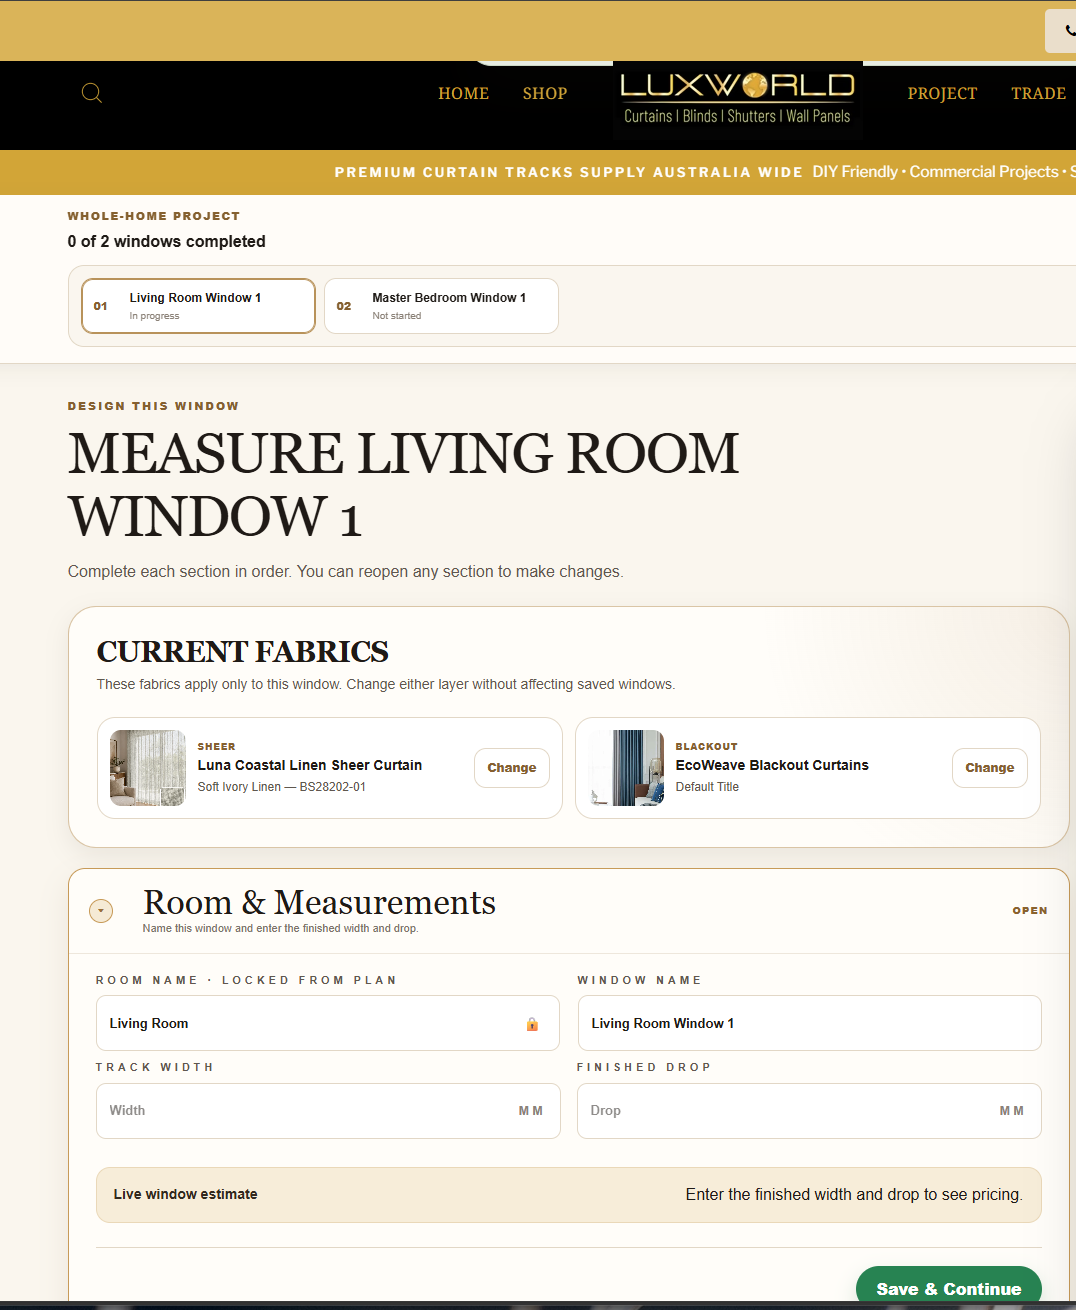
Task: Click the 'EcoWeave Blackout Curtains' title
Action: 772,765
